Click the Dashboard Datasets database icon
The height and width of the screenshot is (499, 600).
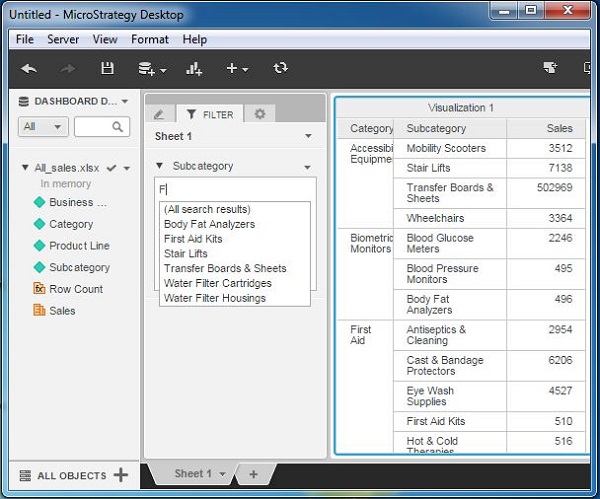point(24,101)
